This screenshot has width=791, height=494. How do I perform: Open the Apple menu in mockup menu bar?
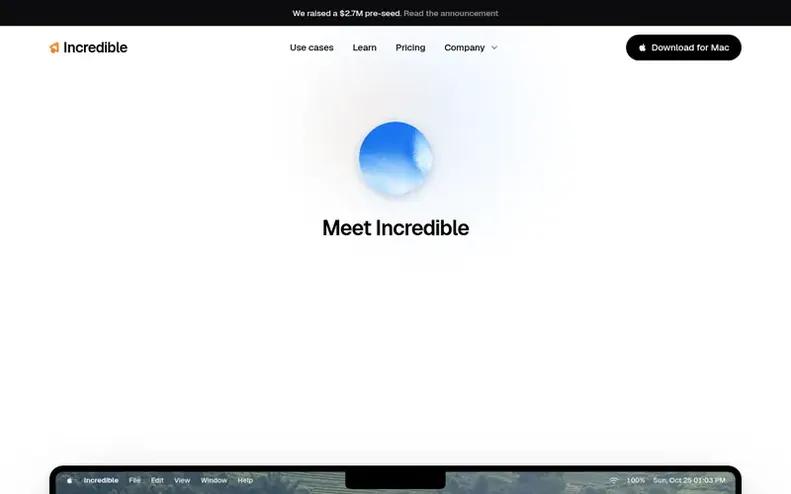(70, 480)
